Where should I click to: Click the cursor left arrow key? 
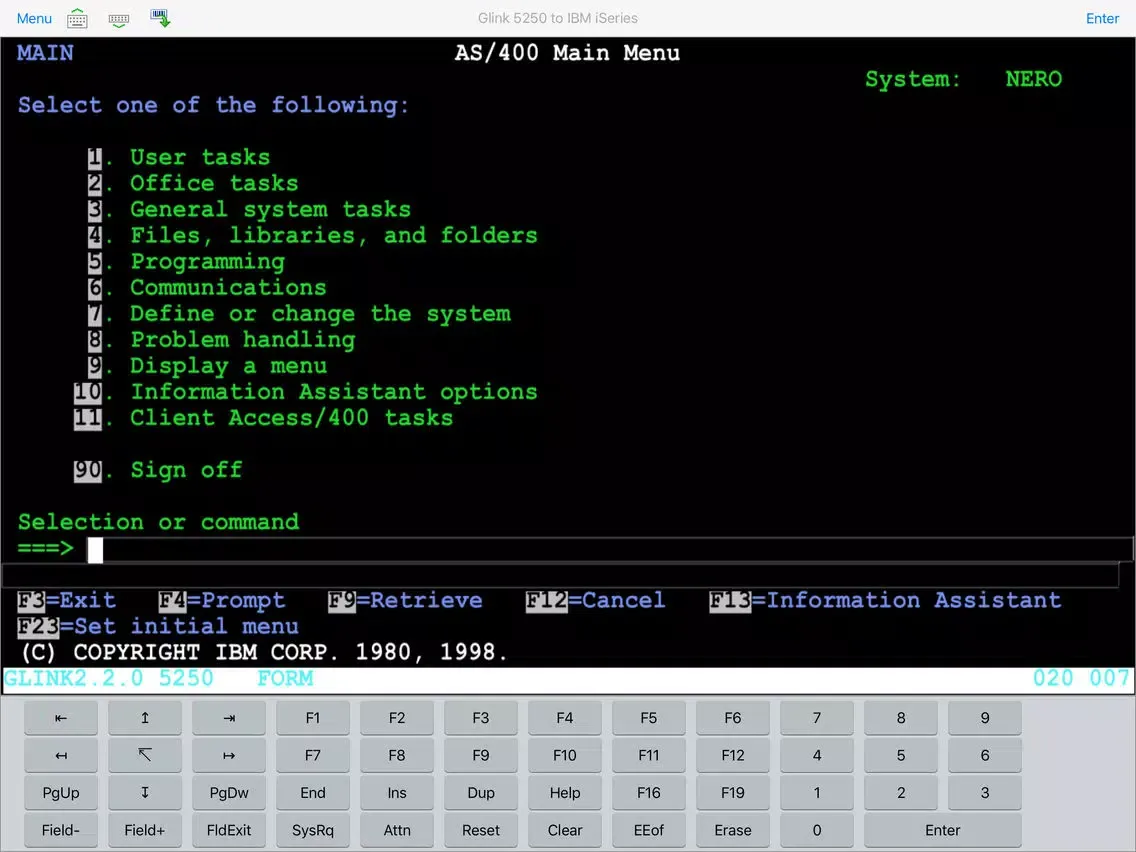point(61,756)
